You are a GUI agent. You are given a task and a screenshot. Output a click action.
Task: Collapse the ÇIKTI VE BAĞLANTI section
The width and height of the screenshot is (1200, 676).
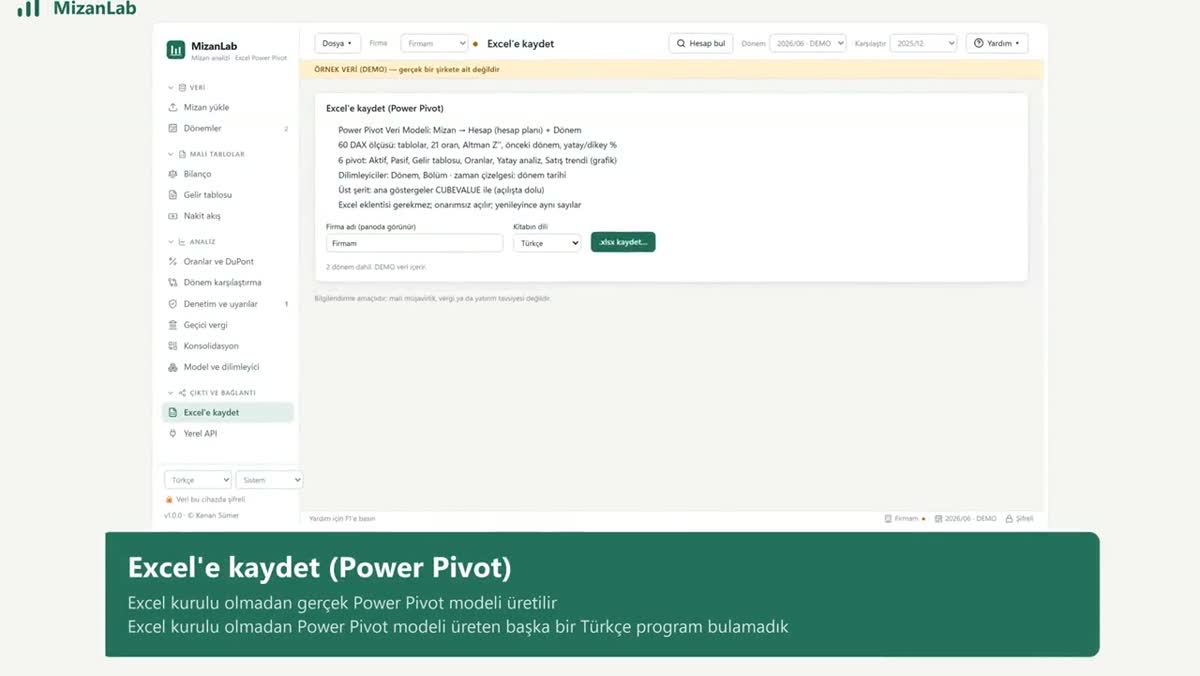coord(171,393)
